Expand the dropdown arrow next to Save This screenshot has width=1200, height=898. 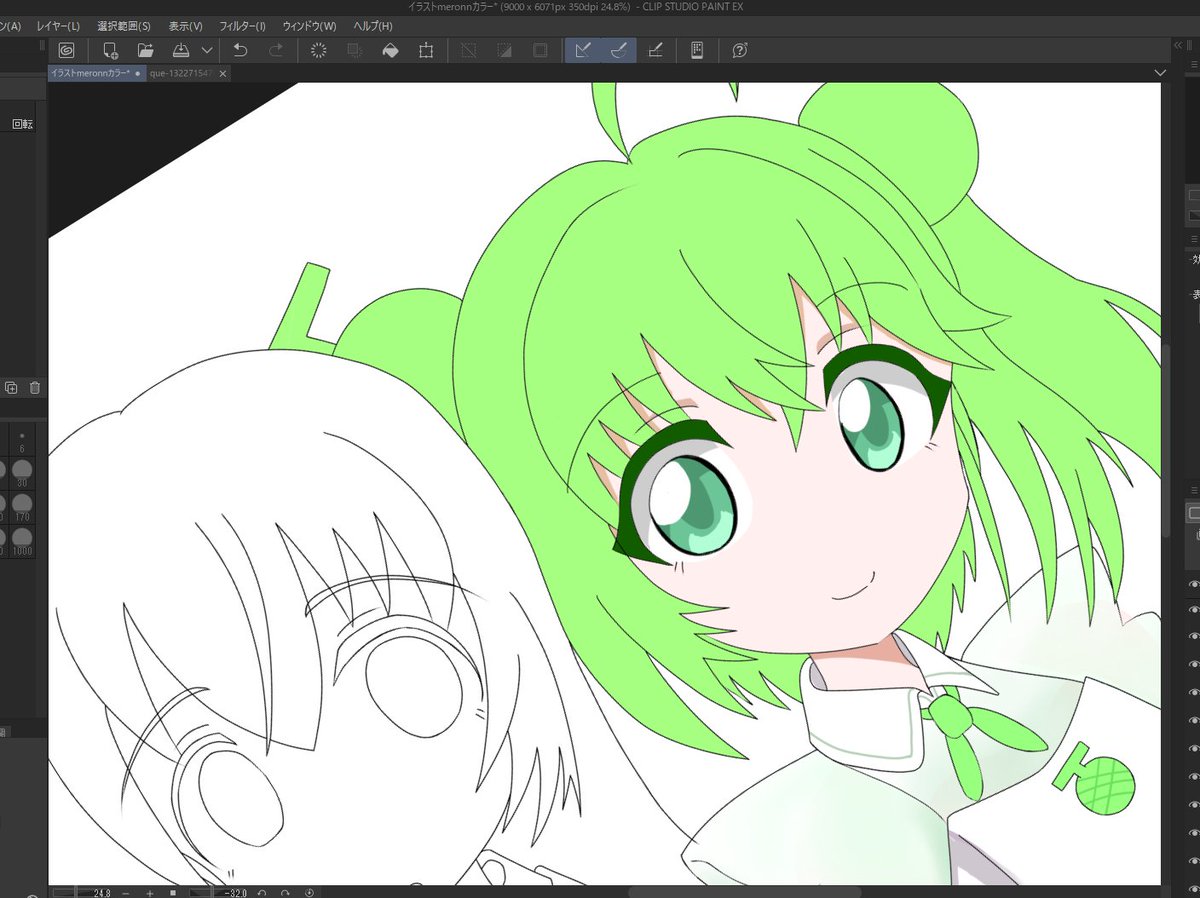[x=207, y=50]
